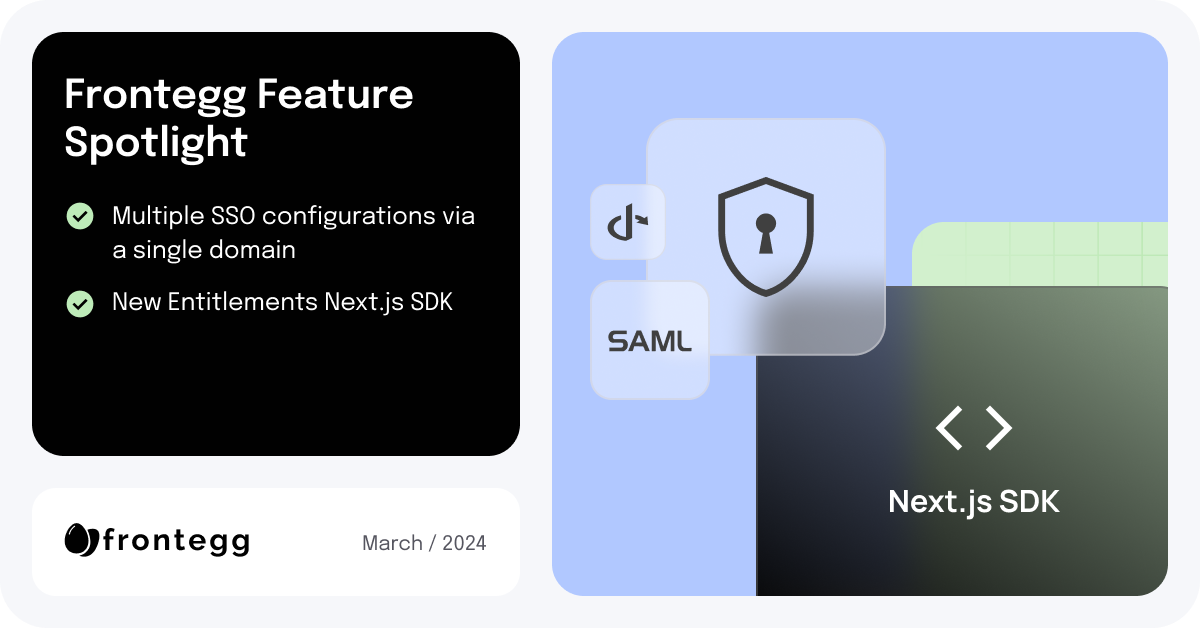The image size is (1200, 628).
Task: Click the SAML logo tile
Action: pyautogui.click(x=649, y=340)
